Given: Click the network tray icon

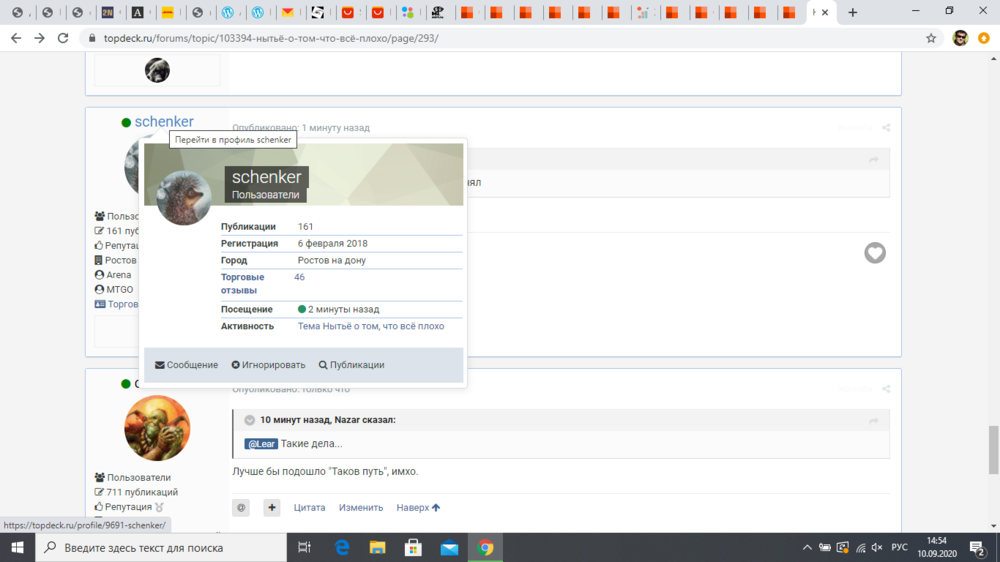Looking at the screenshot, I should [x=860, y=547].
